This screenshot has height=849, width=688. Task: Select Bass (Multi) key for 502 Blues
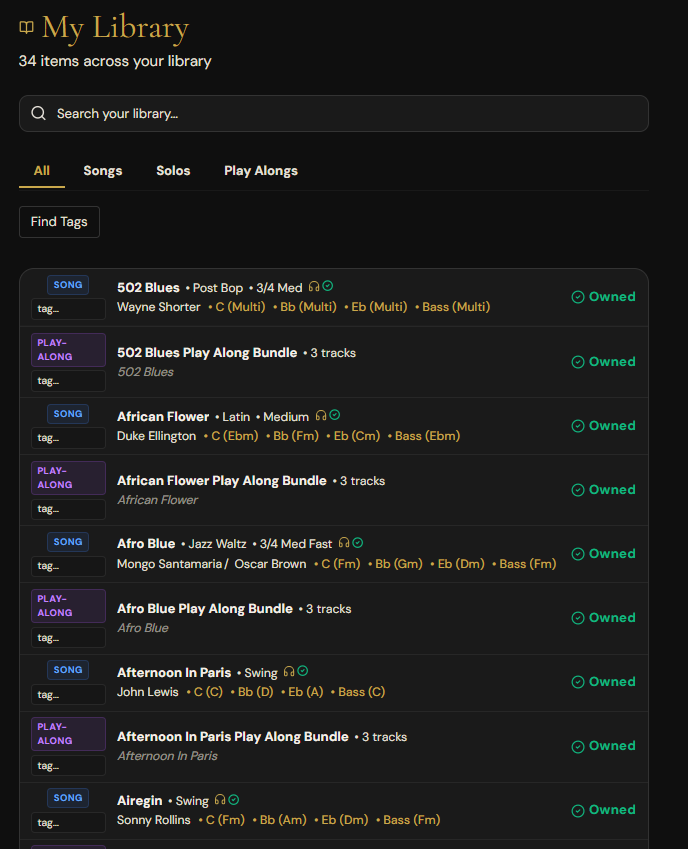point(456,307)
